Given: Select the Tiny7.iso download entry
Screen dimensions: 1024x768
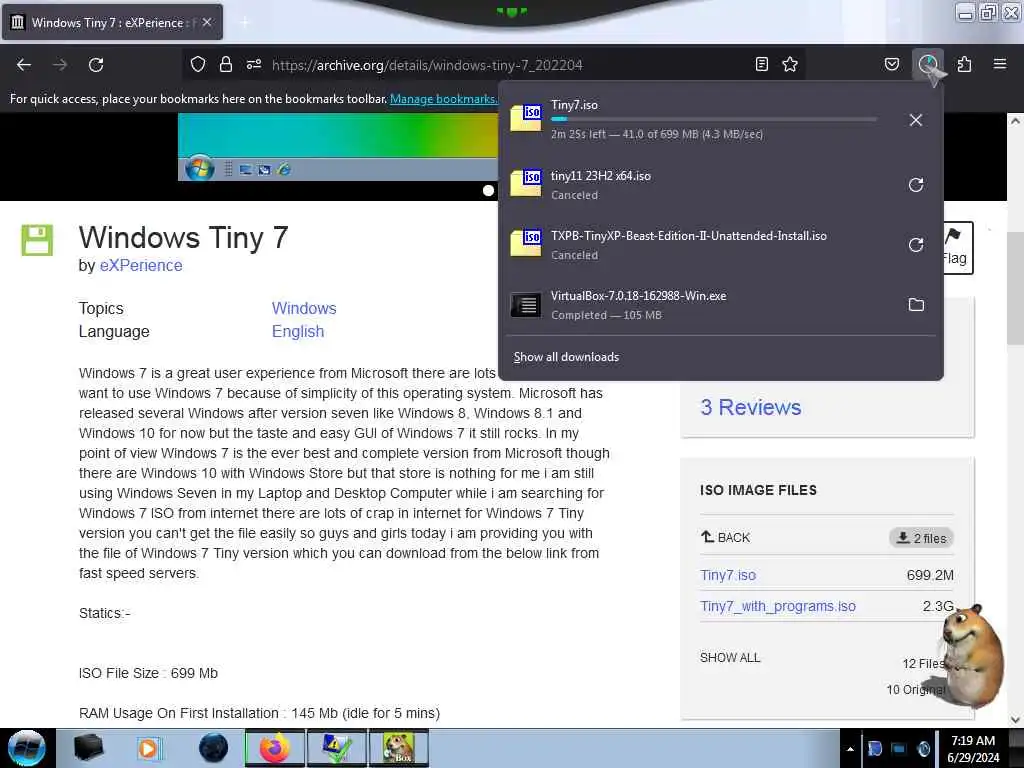Looking at the screenshot, I should tap(699, 120).
